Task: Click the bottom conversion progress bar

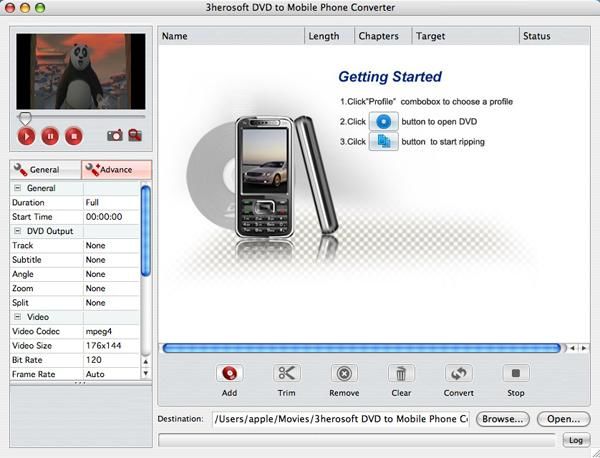Action: point(357,440)
